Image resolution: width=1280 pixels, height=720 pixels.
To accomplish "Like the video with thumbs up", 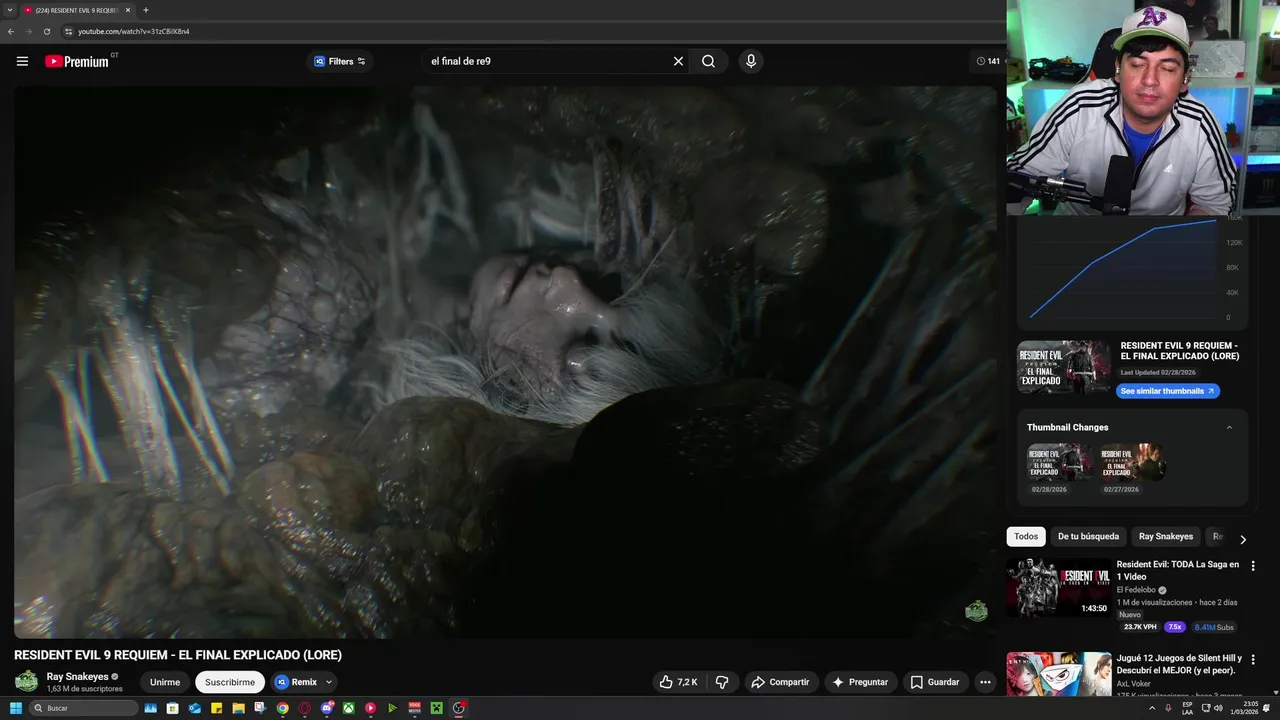I will pos(678,682).
